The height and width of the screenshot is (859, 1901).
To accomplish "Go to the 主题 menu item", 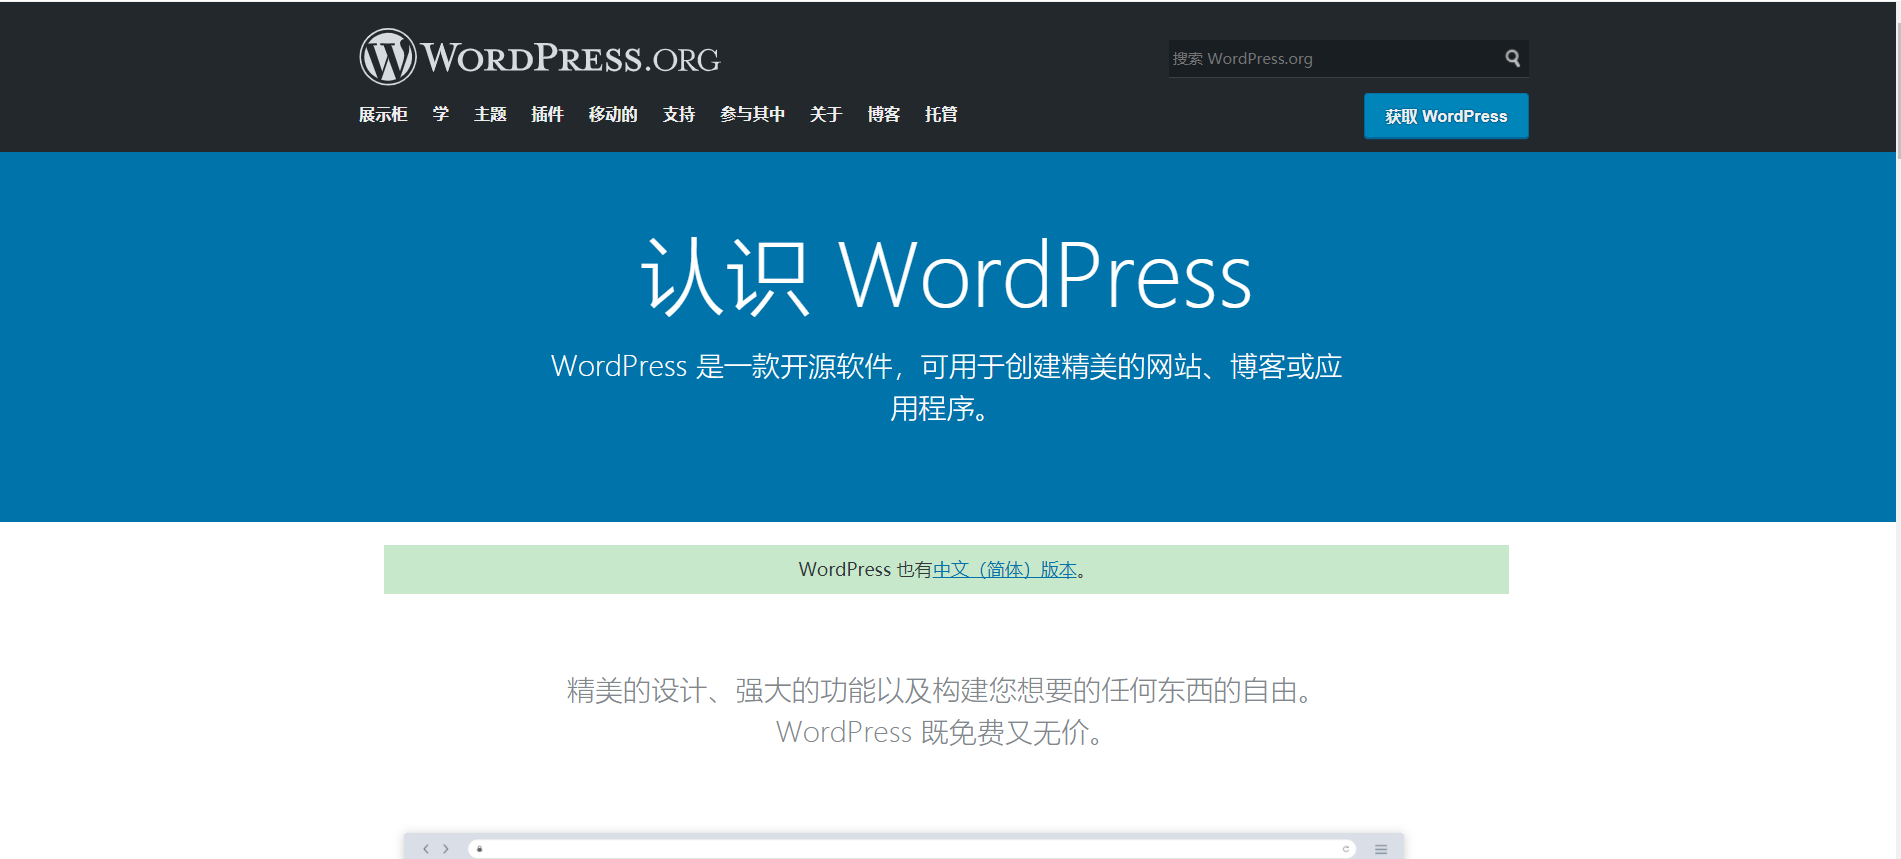I will (490, 114).
